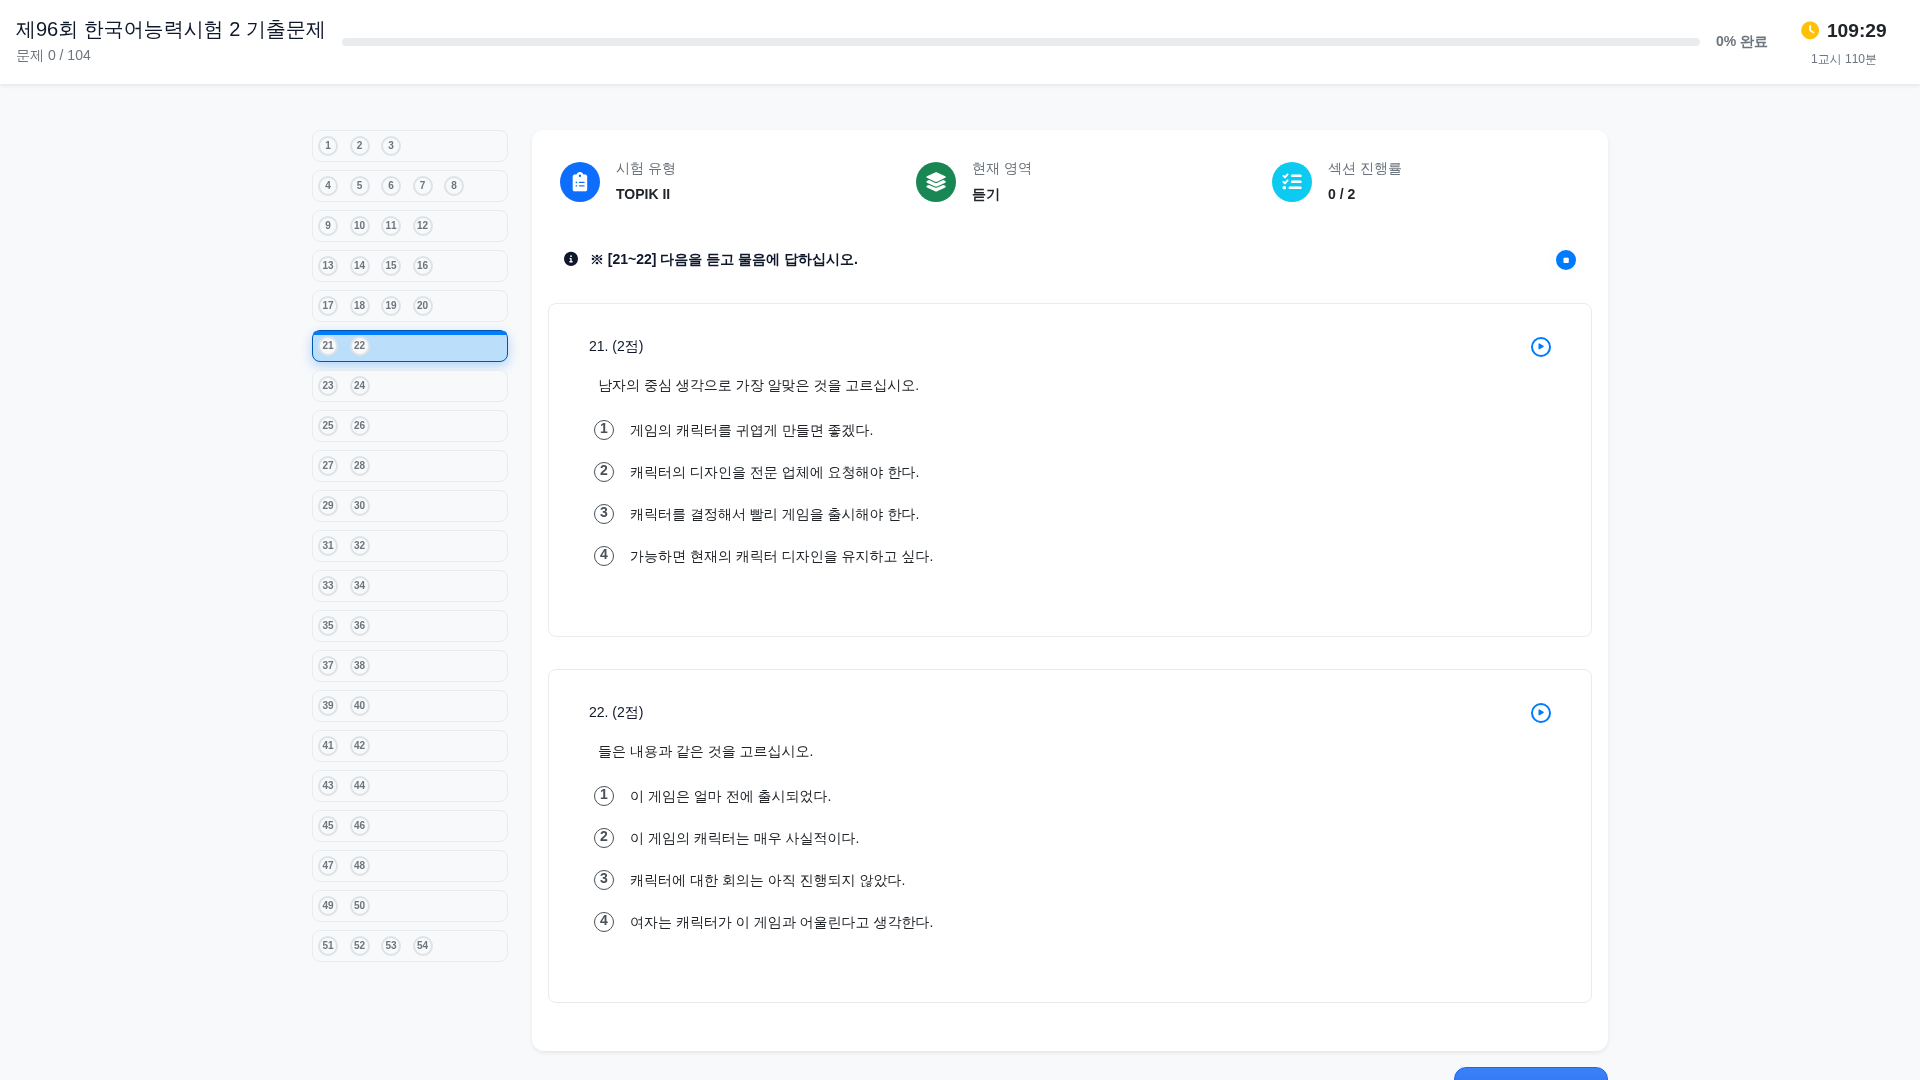Click the exam title 제96회 한국어능력시험

click(x=170, y=31)
